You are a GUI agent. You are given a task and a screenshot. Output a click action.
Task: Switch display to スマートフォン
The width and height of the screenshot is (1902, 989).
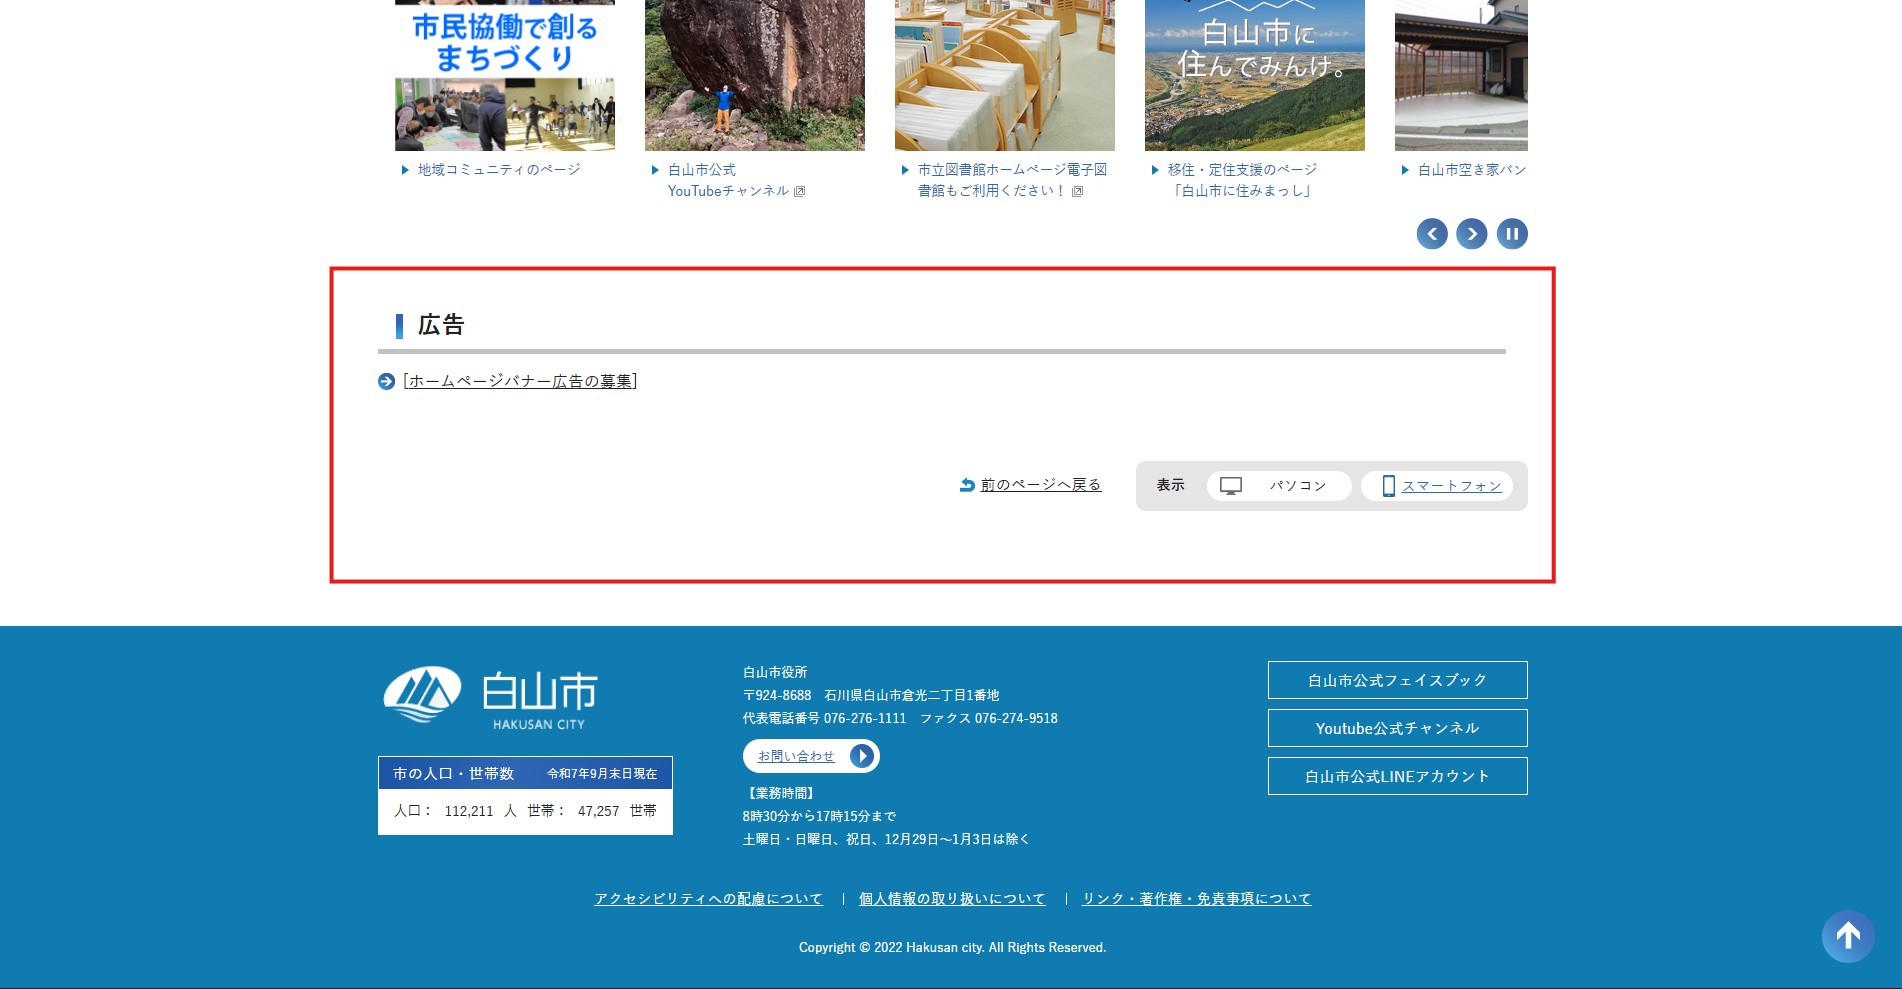[x=1450, y=486]
